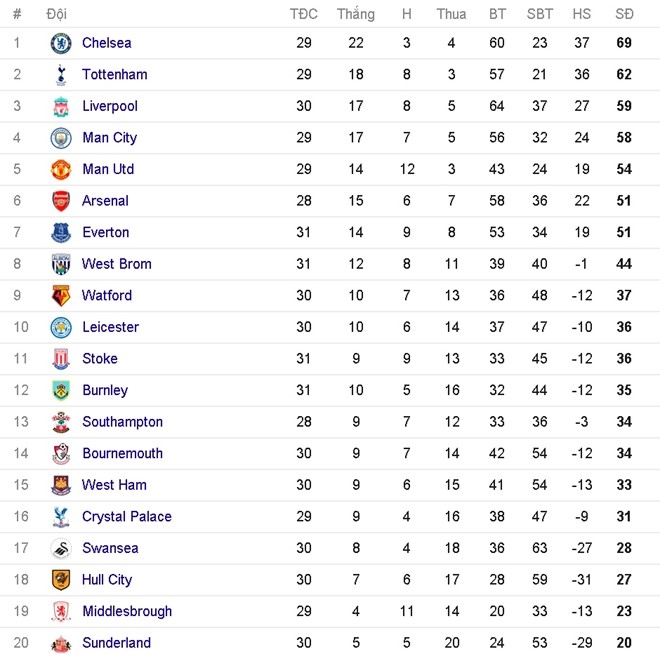Click the TĐC matches played header
Image resolution: width=660 pixels, height=654 pixels.
303,14
